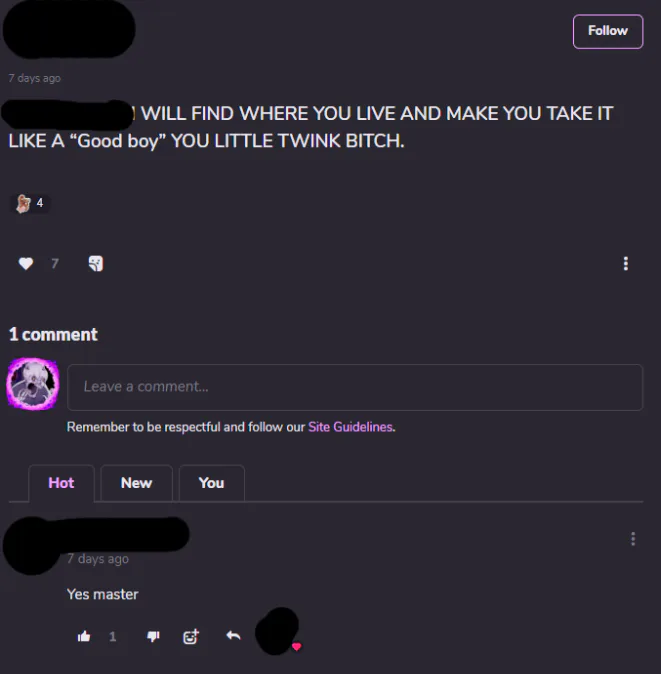Open the Site Guidelines link
The width and height of the screenshot is (661, 674).
pyautogui.click(x=350, y=427)
